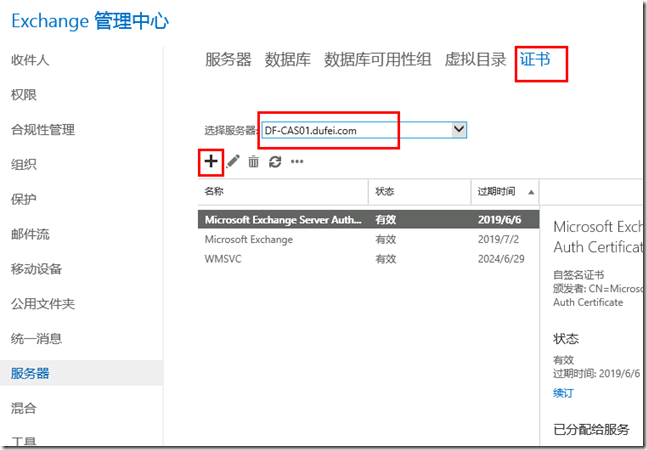Click 有效 status in WMSVC row
The image size is (647, 450).
(386, 259)
